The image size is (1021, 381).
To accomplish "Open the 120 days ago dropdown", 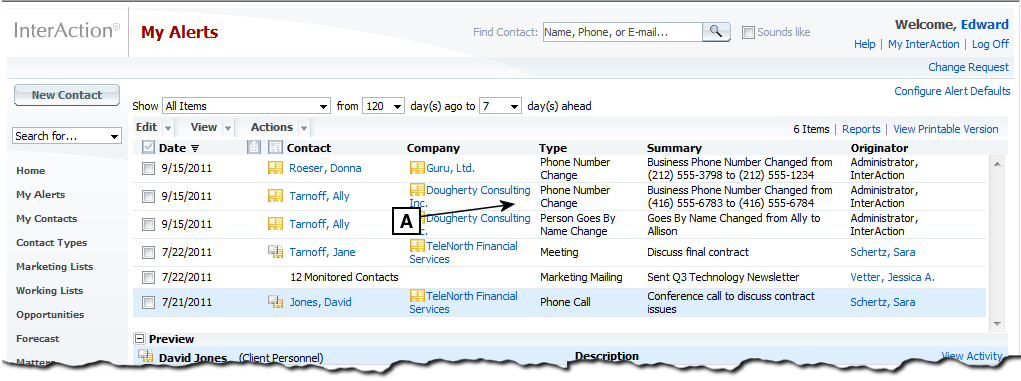I will [x=384, y=106].
